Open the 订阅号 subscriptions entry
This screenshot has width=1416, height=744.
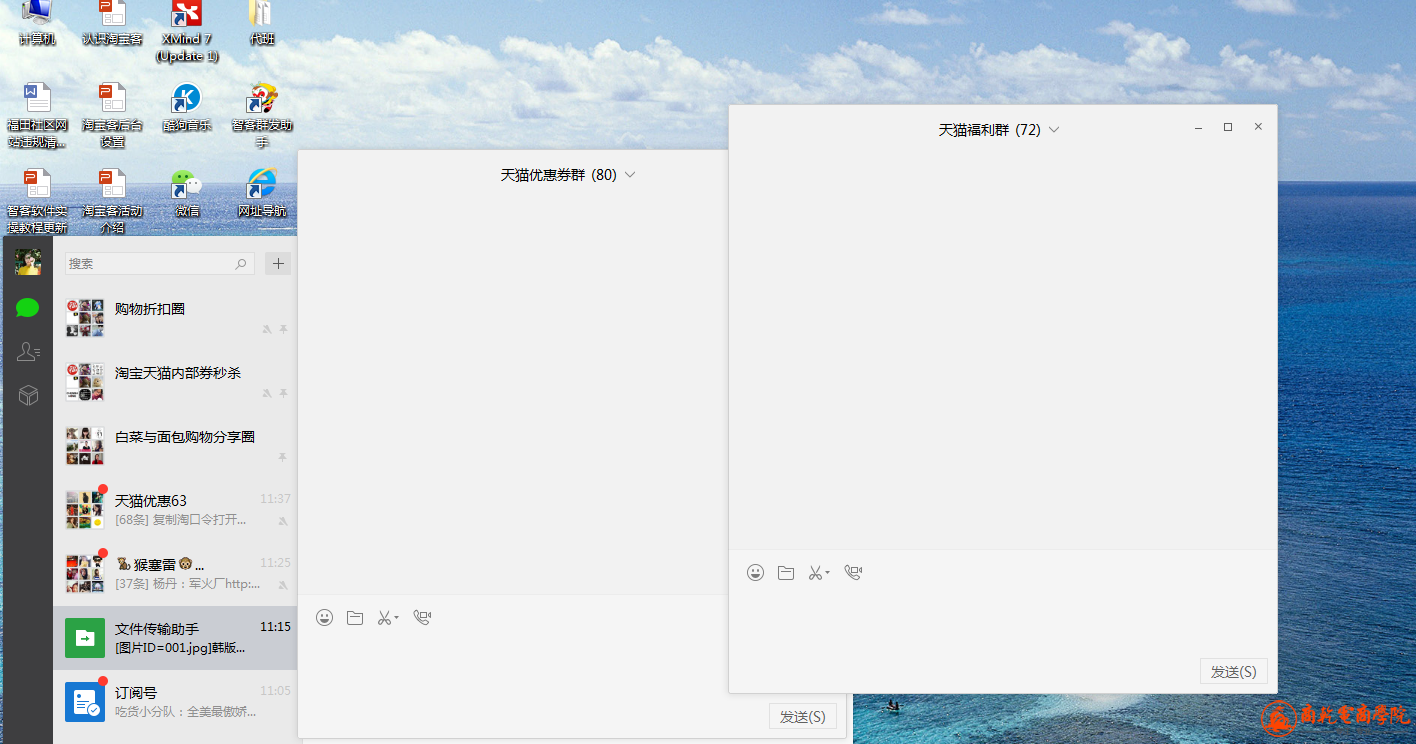(x=175, y=702)
